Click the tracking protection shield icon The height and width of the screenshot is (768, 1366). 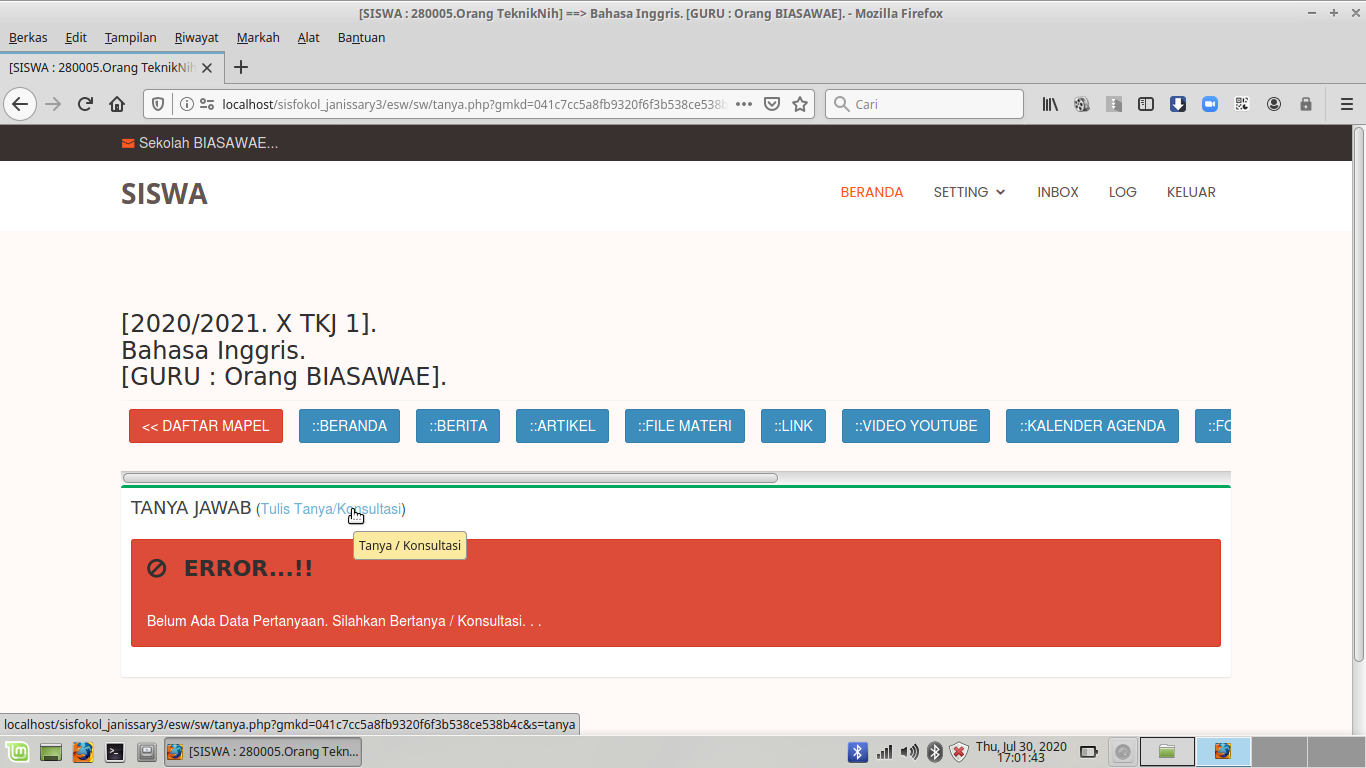tap(158, 104)
